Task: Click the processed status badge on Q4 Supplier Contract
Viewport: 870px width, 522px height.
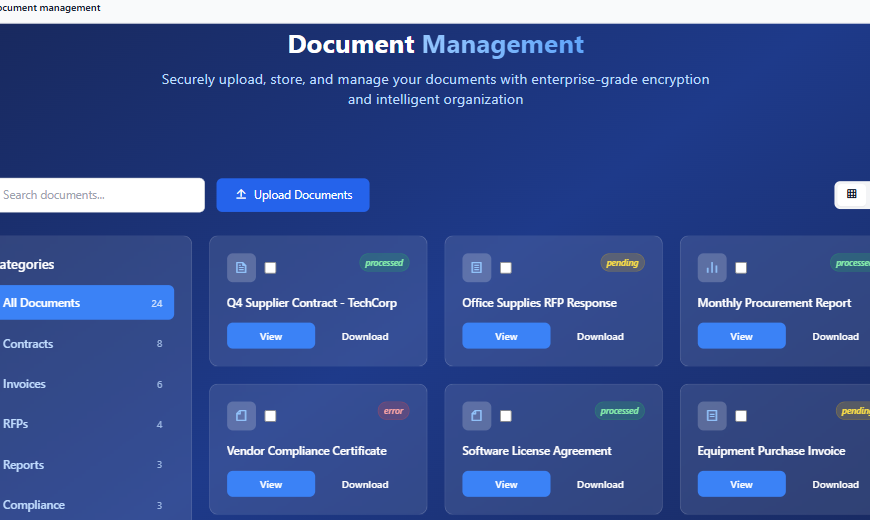Action: (384, 263)
